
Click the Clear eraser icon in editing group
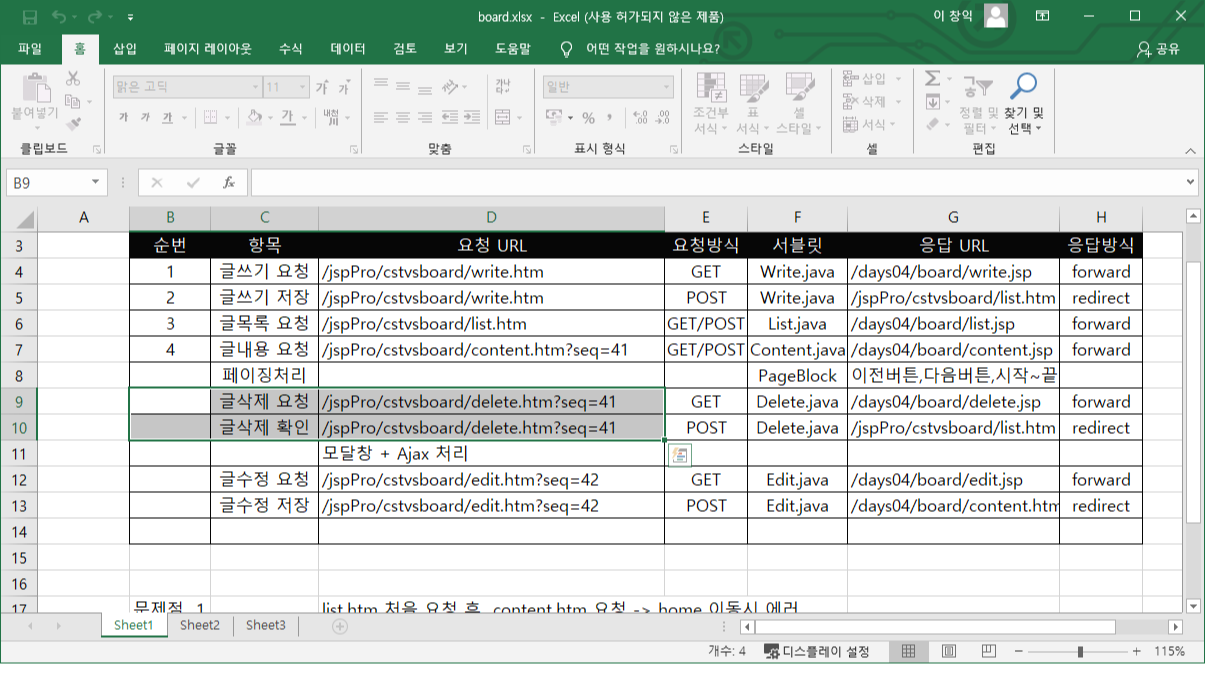point(932,125)
